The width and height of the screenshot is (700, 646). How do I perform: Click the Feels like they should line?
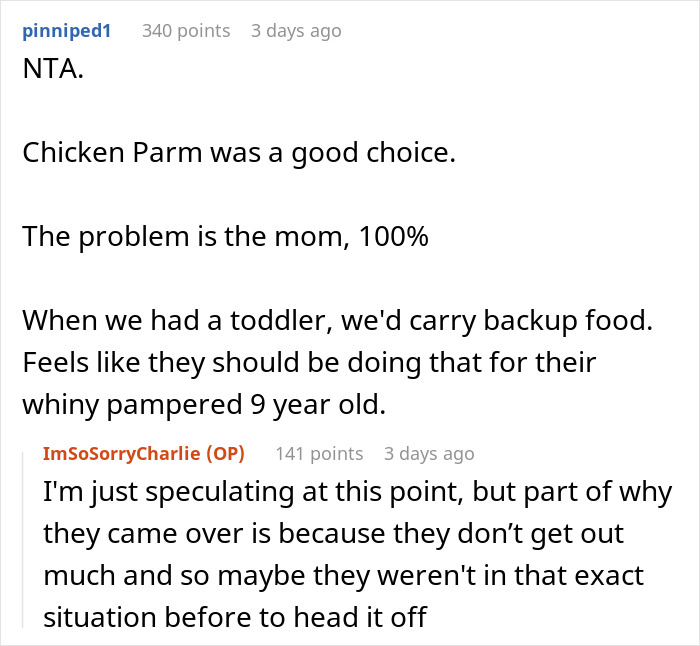(x=309, y=363)
